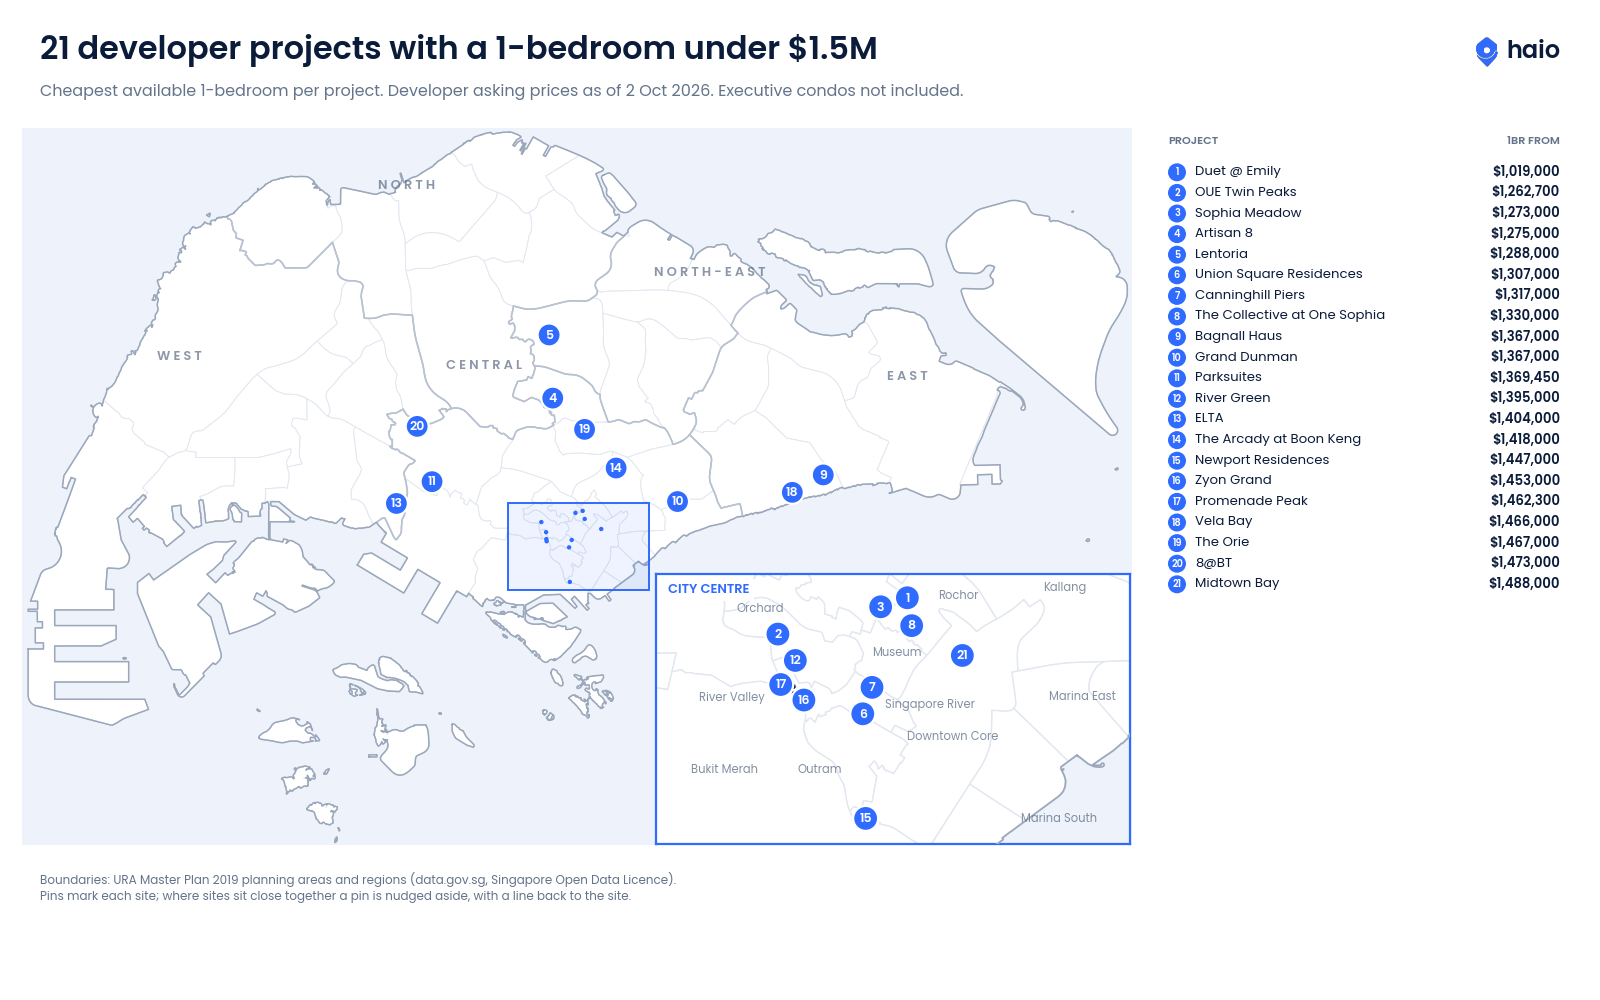1600x1000 pixels.
Task: Select pin 7 near Singapore River label
Action: [x=873, y=687]
